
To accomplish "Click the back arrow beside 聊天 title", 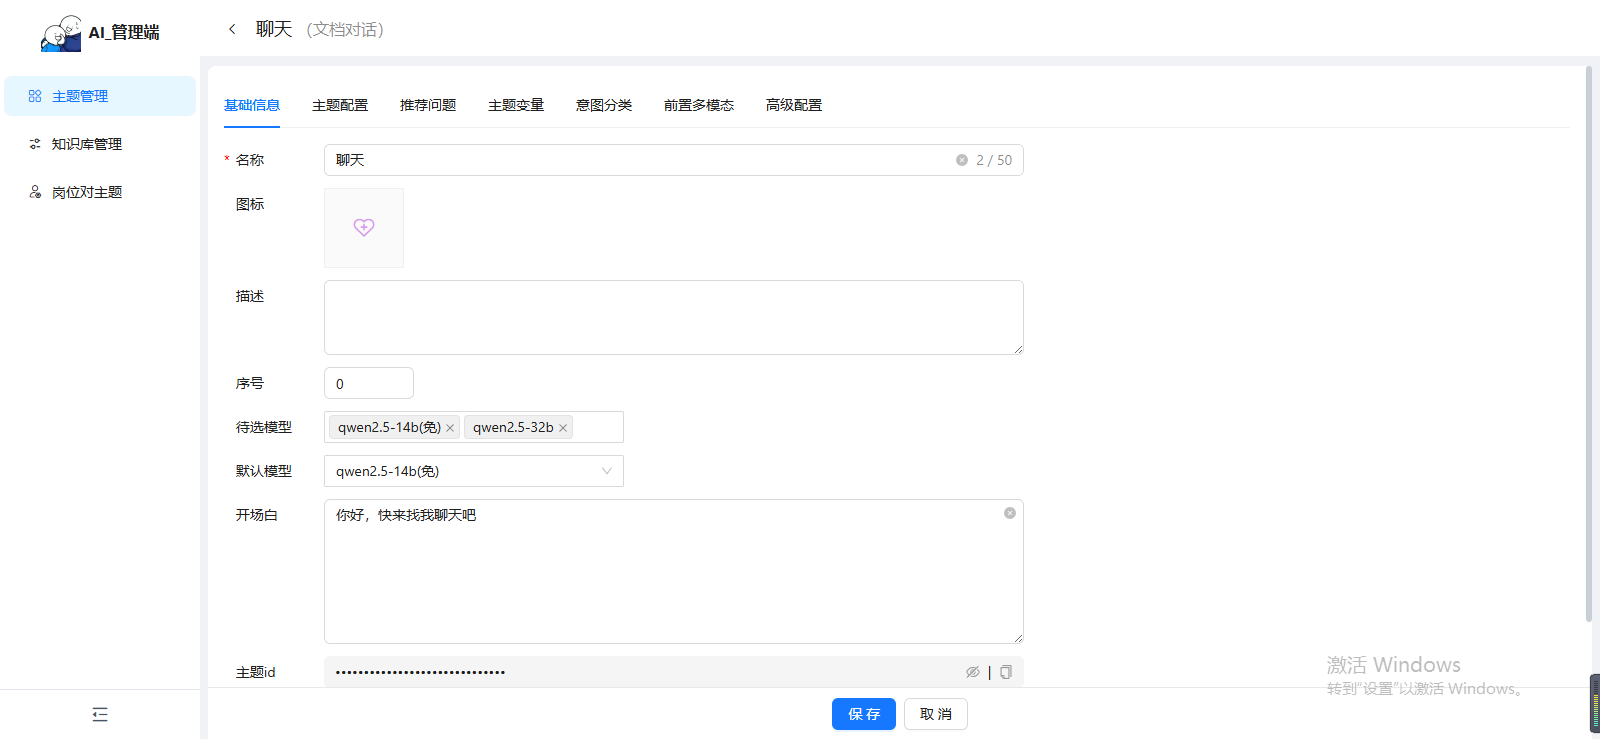I will [232, 29].
